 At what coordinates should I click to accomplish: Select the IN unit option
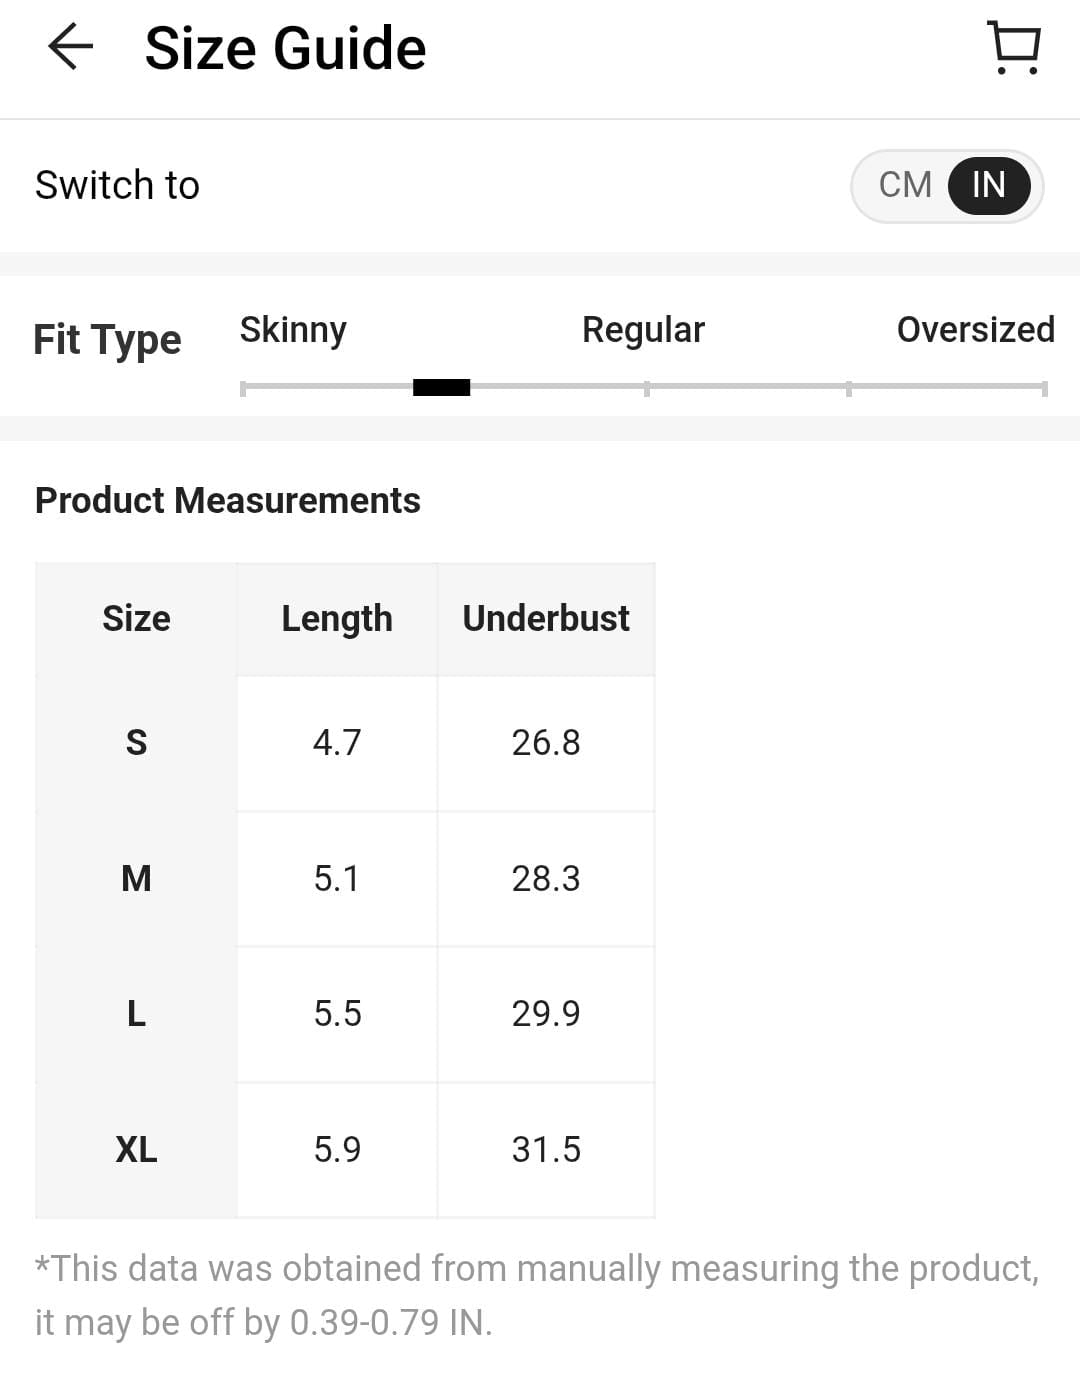coord(988,185)
